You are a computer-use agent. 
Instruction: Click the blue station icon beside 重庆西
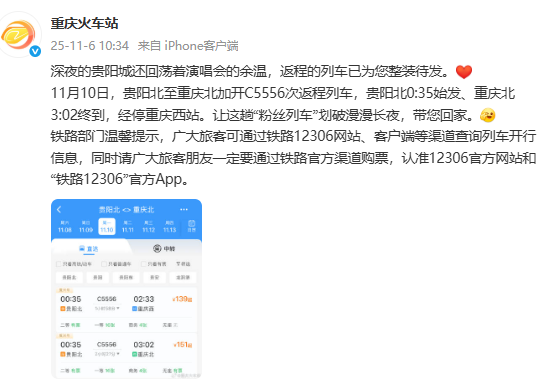point(134,309)
